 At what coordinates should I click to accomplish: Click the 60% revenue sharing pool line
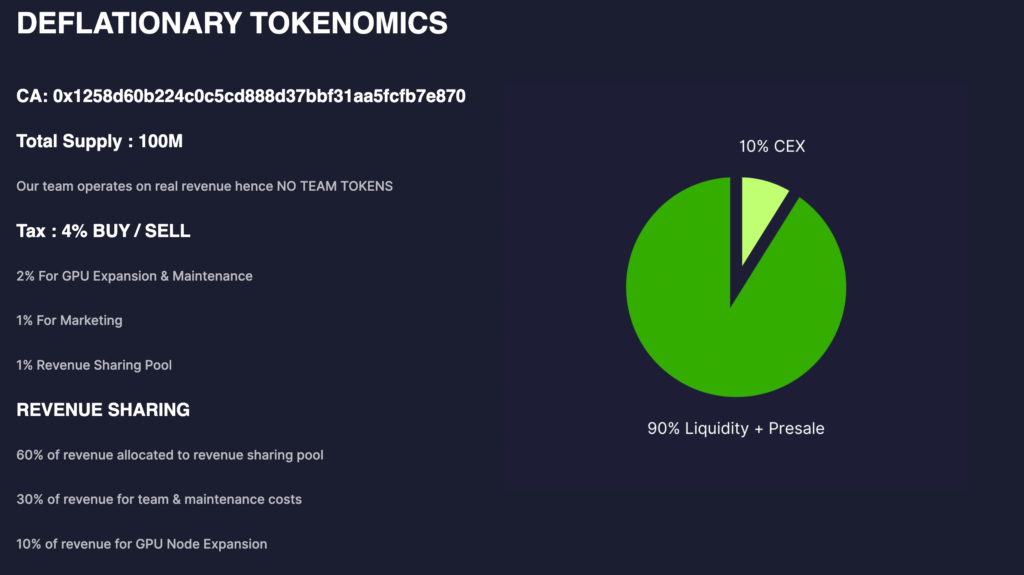pyautogui.click(x=170, y=455)
